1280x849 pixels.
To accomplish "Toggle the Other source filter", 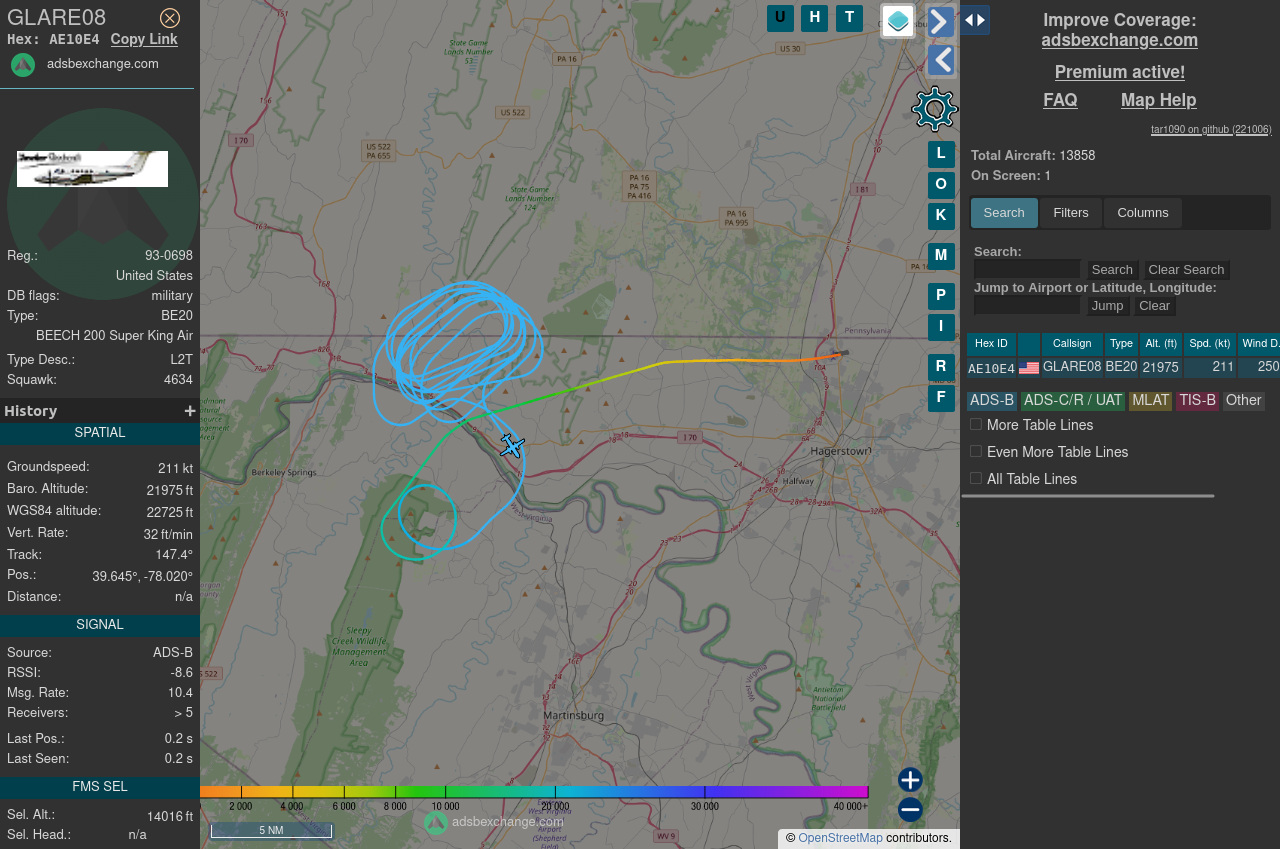I will pyautogui.click(x=1244, y=400).
